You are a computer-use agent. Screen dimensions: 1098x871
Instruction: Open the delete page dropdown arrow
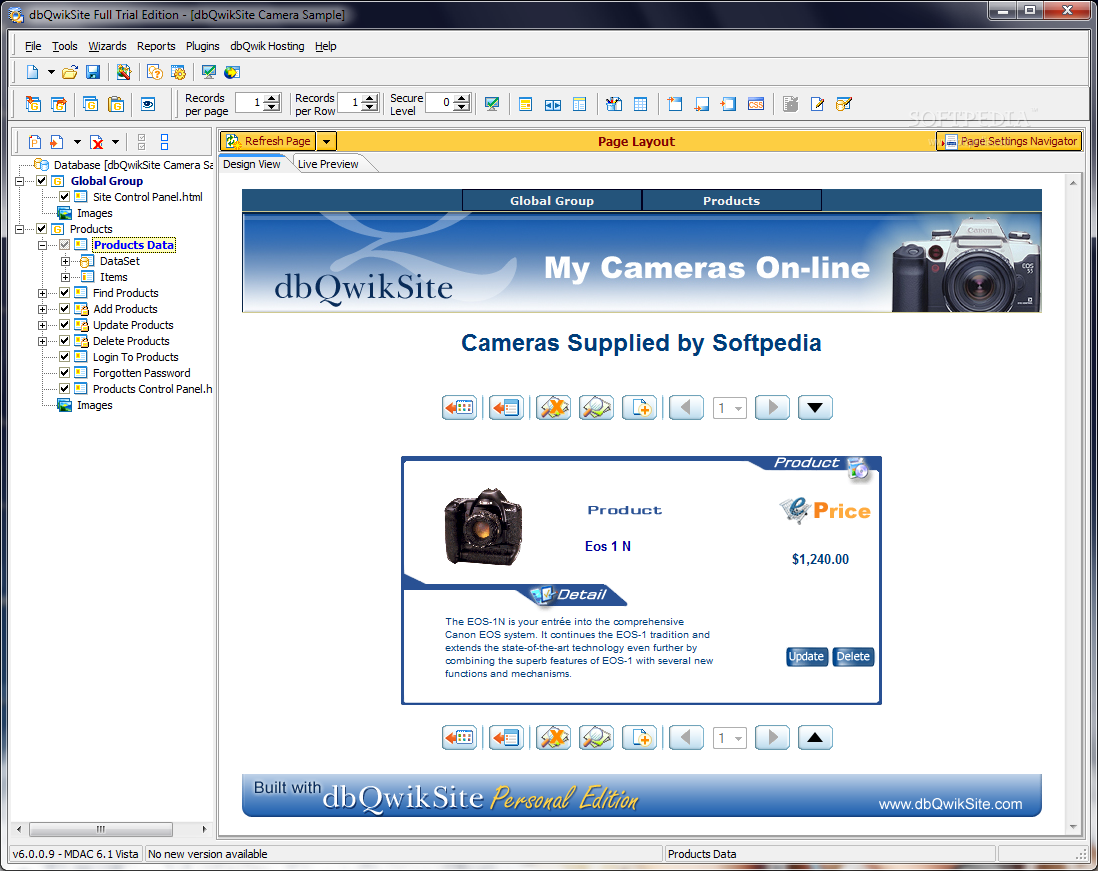pos(116,142)
